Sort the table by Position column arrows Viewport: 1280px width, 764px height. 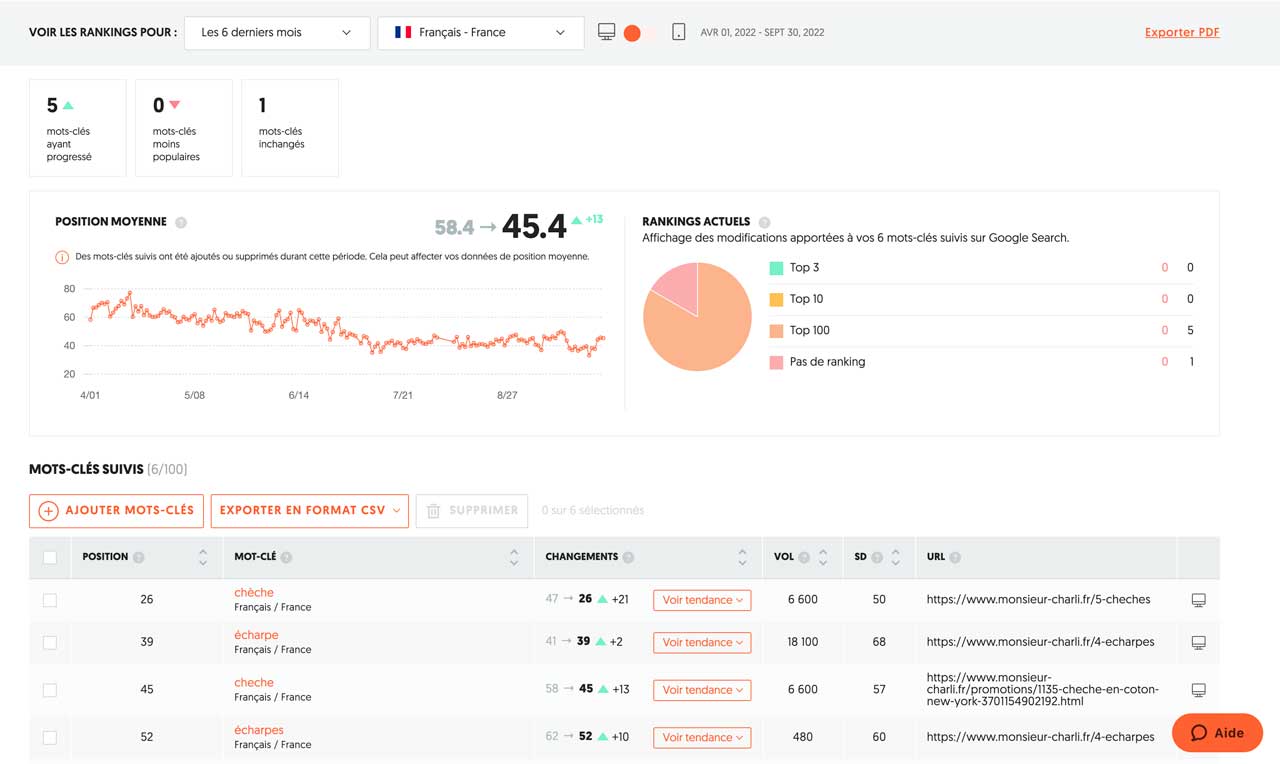click(x=203, y=557)
